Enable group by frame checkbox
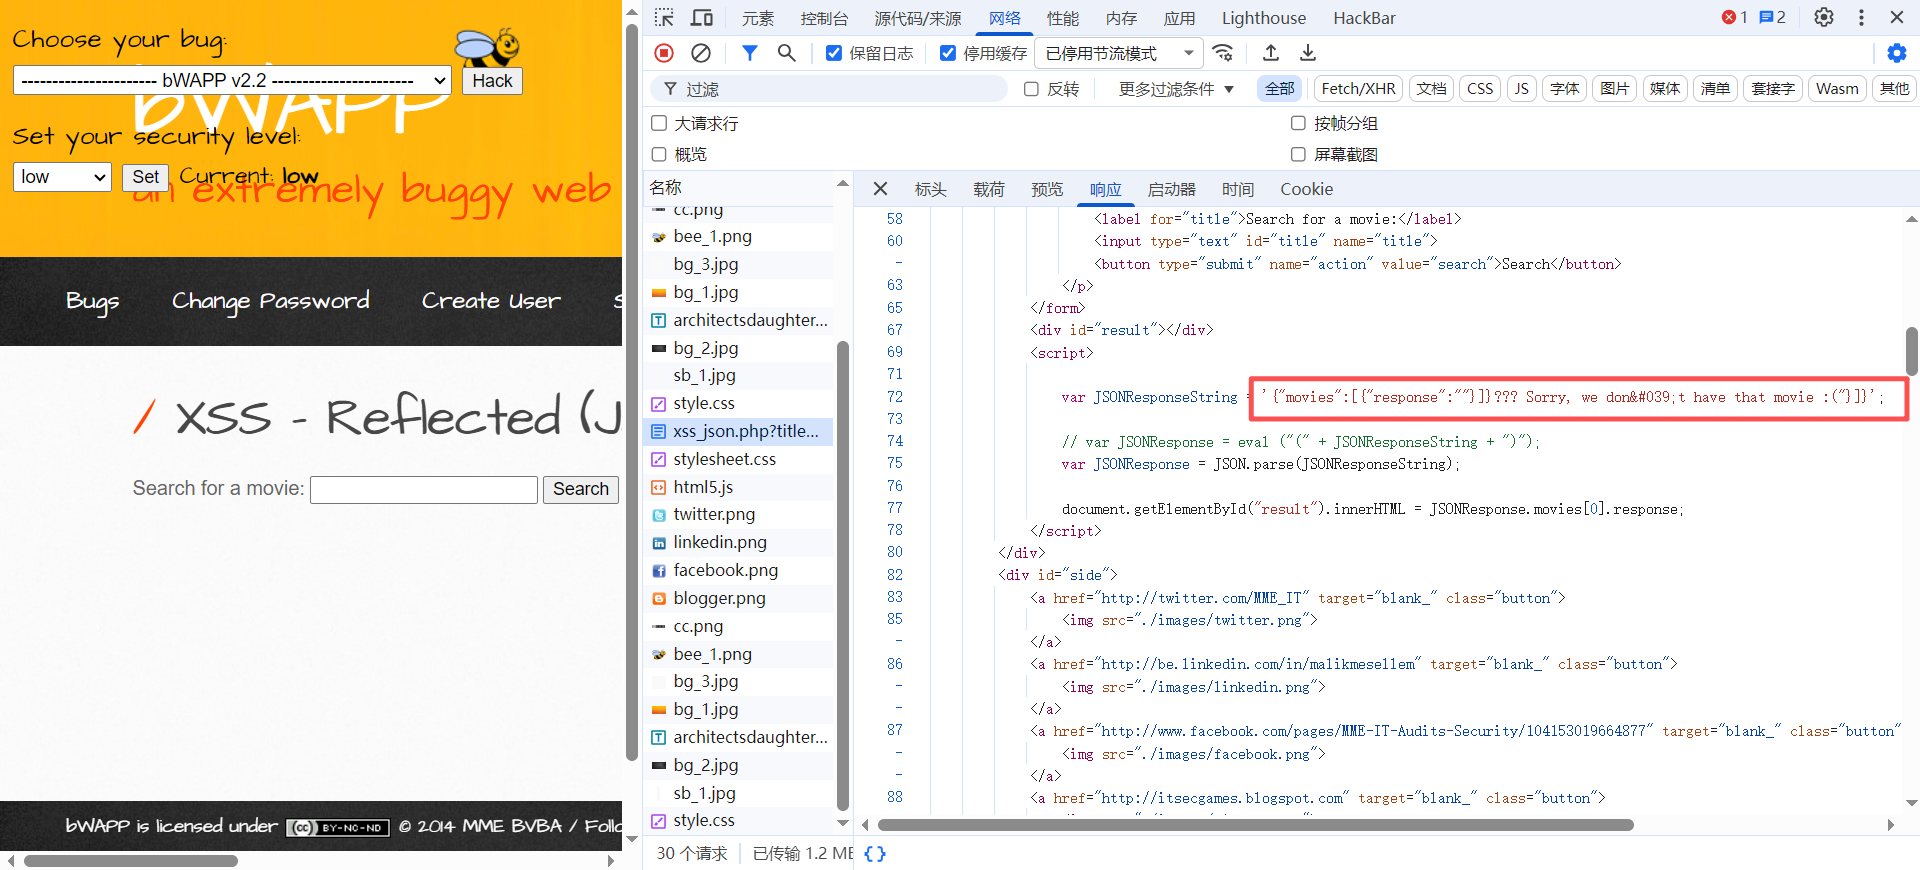 pos(1298,123)
